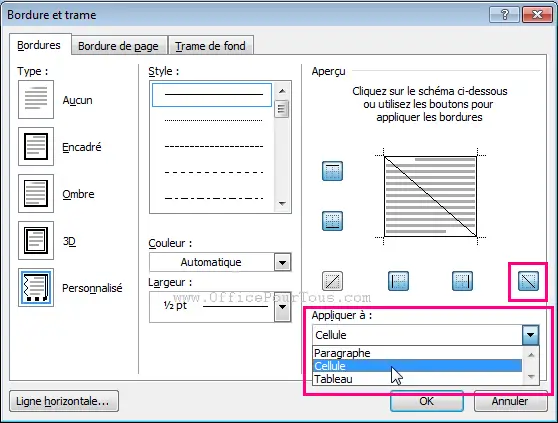Select the Aucun border type icon
This screenshot has width=558, height=423.
click(x=36, y=100)
